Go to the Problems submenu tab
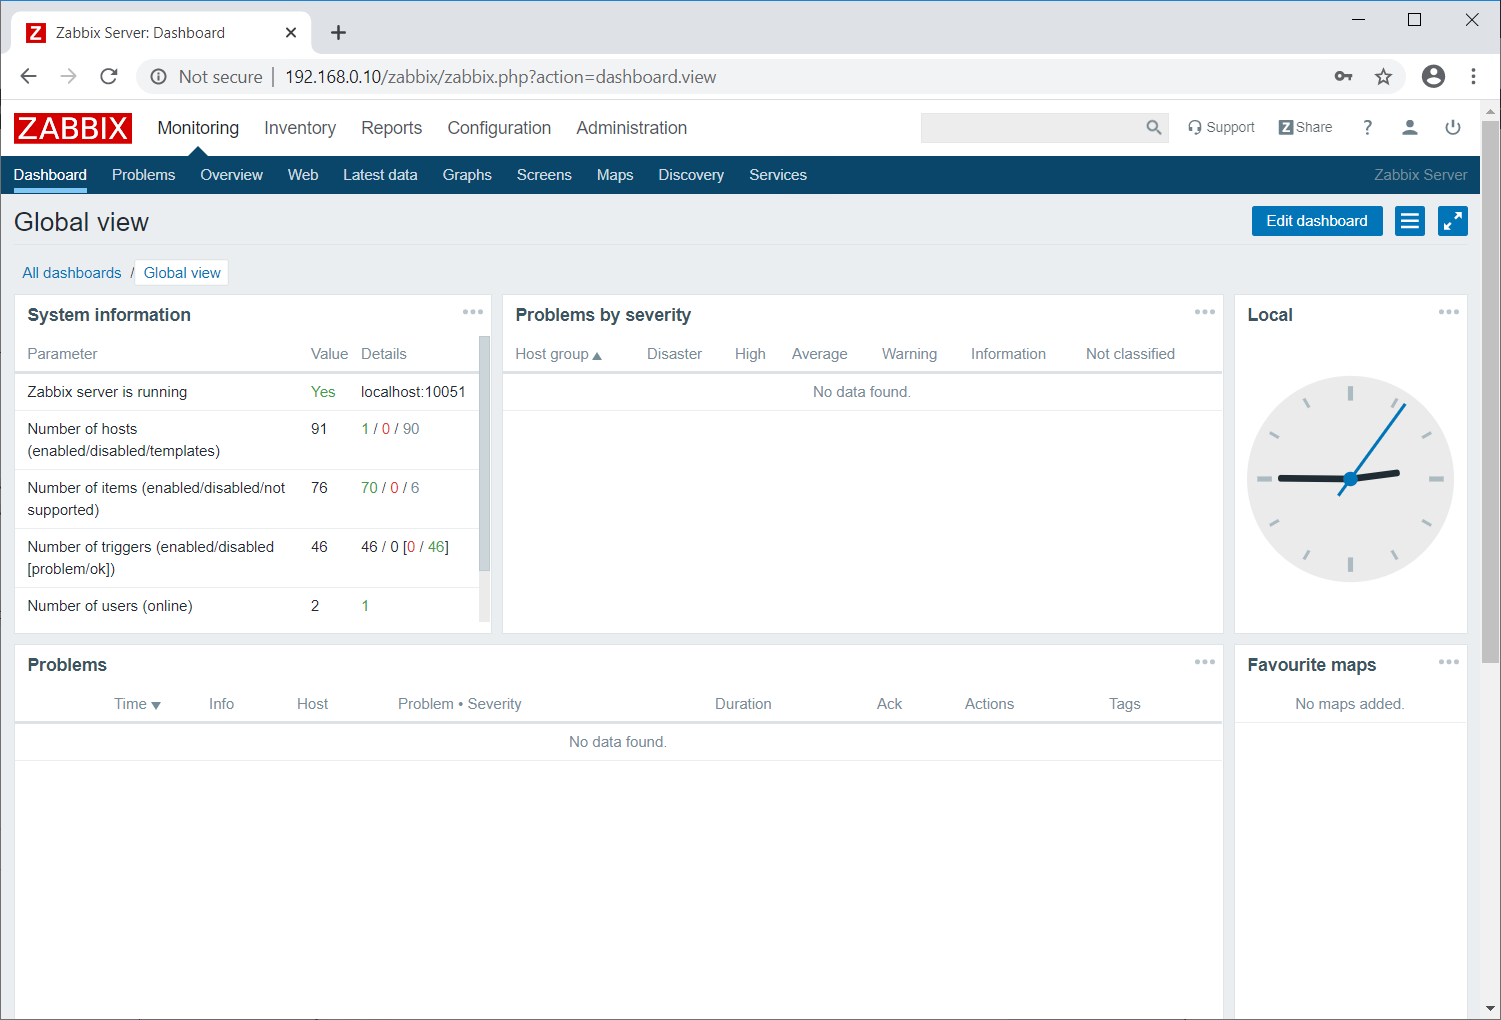 coord(143,175)
